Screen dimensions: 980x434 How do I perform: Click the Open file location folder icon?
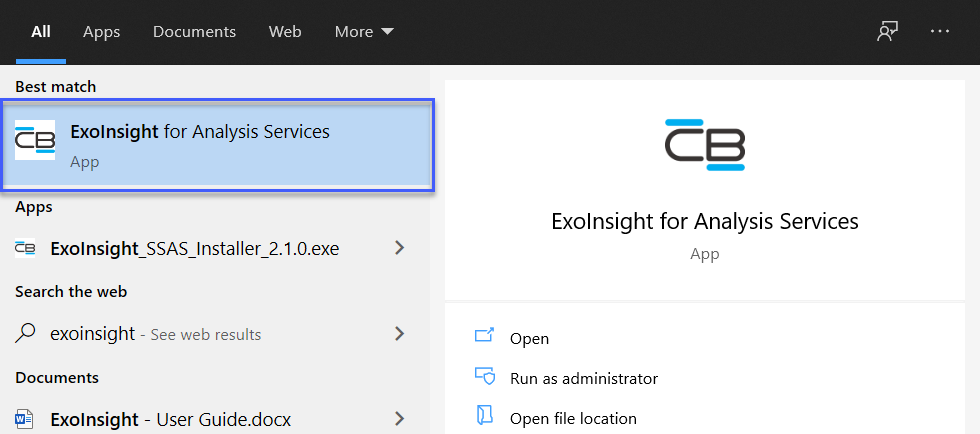click(485, 418)
